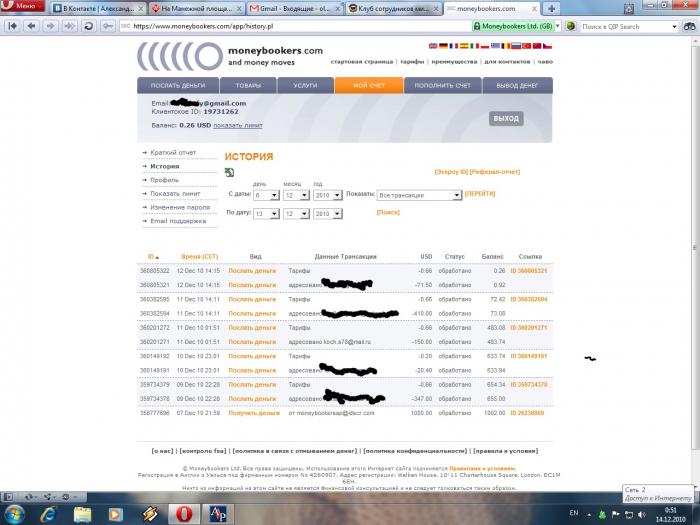The width and height of the screenshot is (700, 525).
Task: Select the German flag language
Action: pos(443,46)
